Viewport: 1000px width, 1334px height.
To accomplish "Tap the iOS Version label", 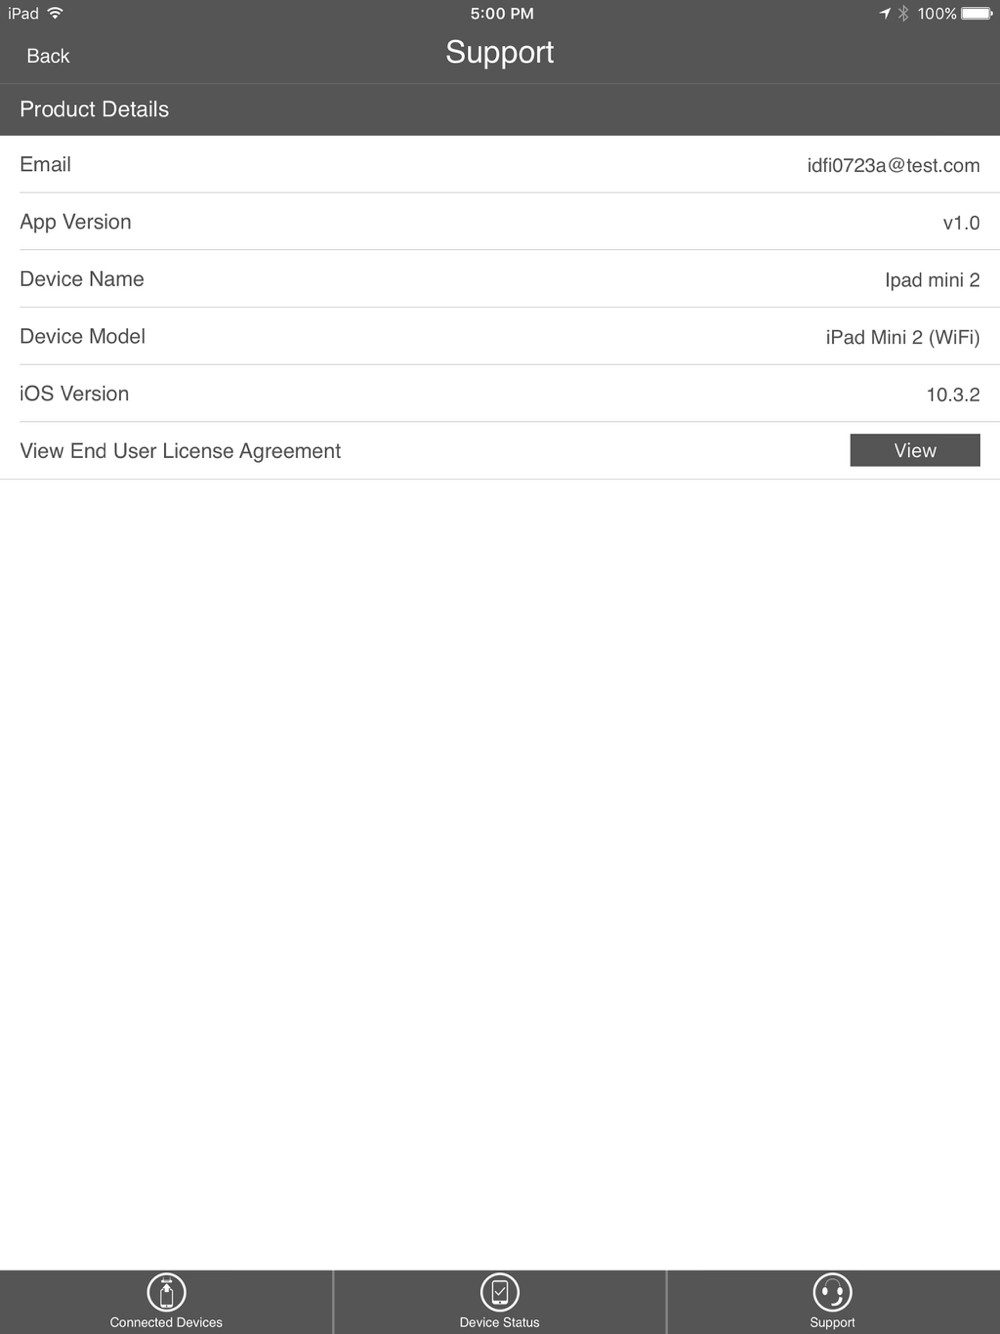I will (74, 393).
